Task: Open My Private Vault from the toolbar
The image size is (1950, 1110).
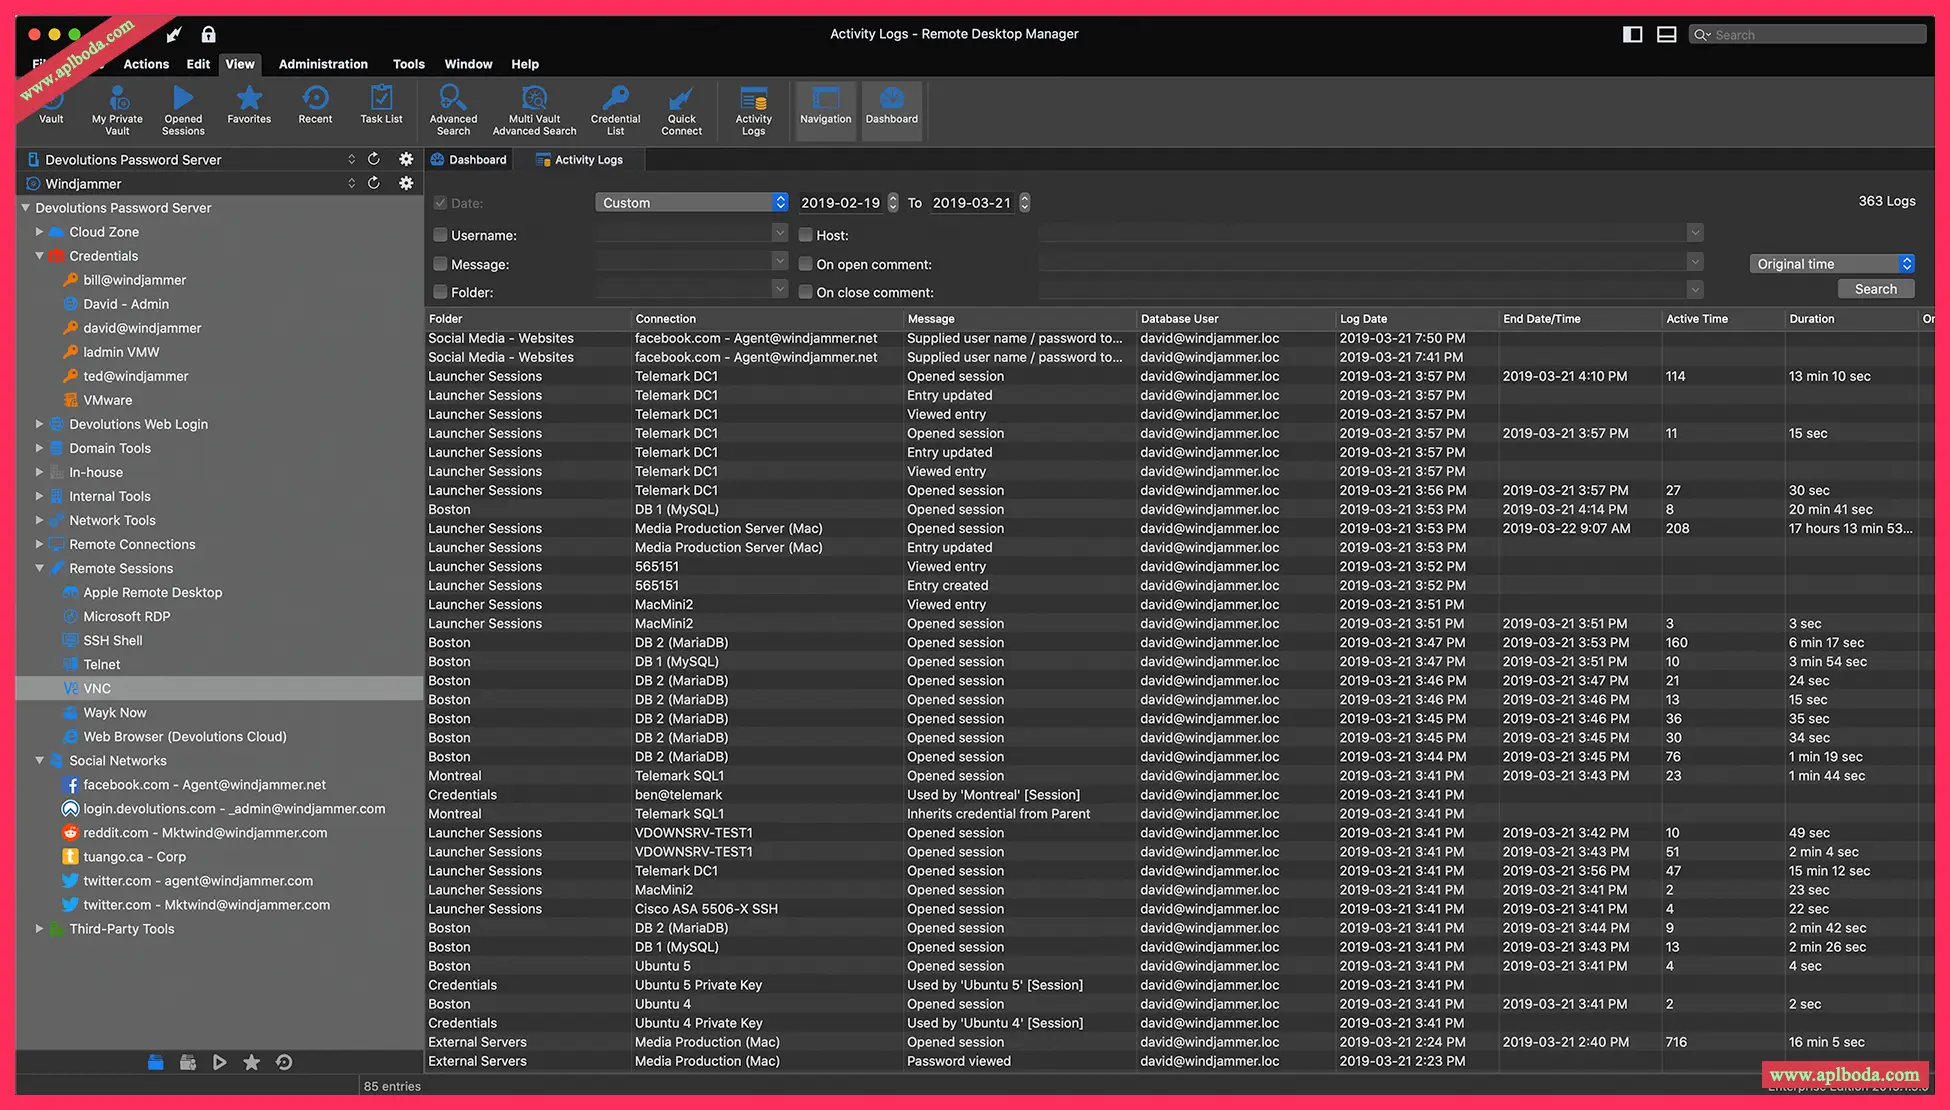Action: tap(117, 110)
